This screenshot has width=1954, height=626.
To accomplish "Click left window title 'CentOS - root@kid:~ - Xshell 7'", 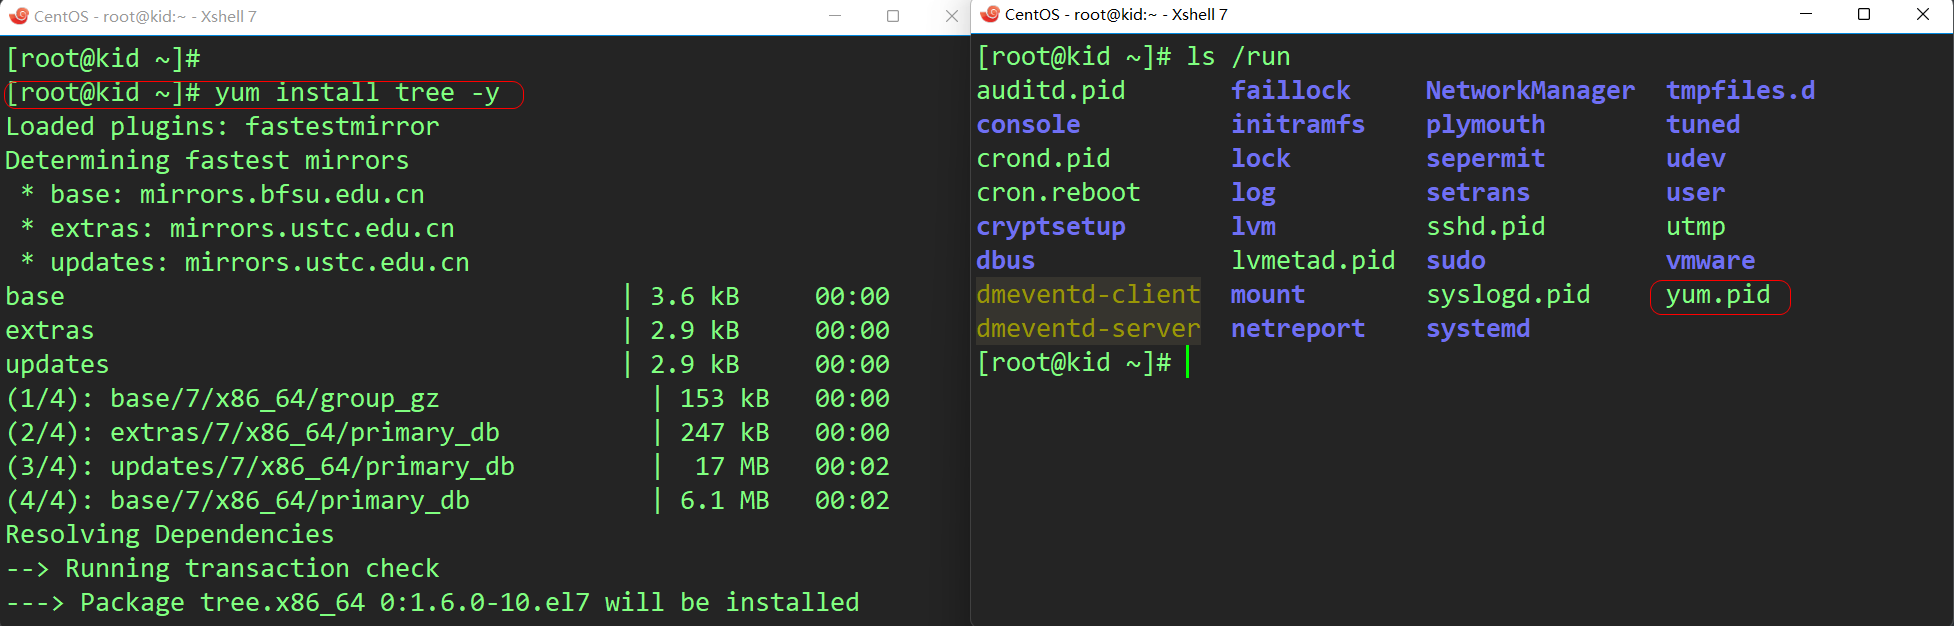I will point(145,16).
